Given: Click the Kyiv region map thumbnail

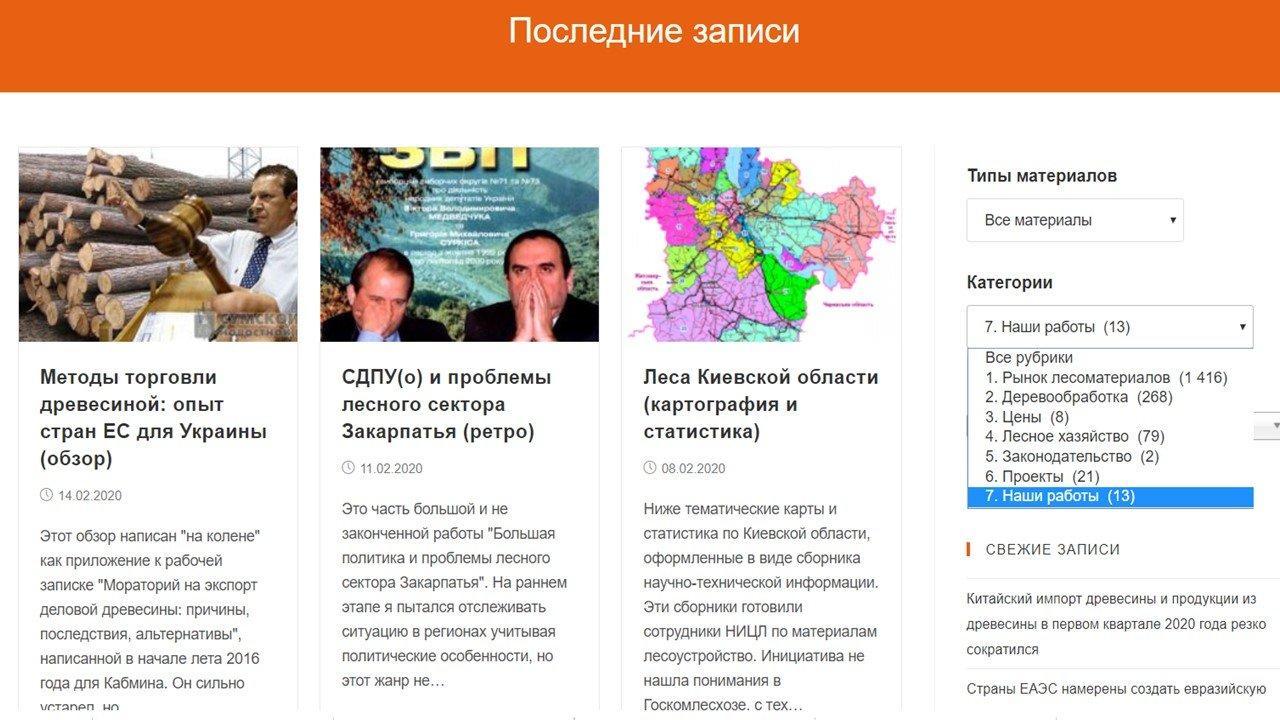Looking at the screenshot, I should pyautogui.click(x=760, y=245).
